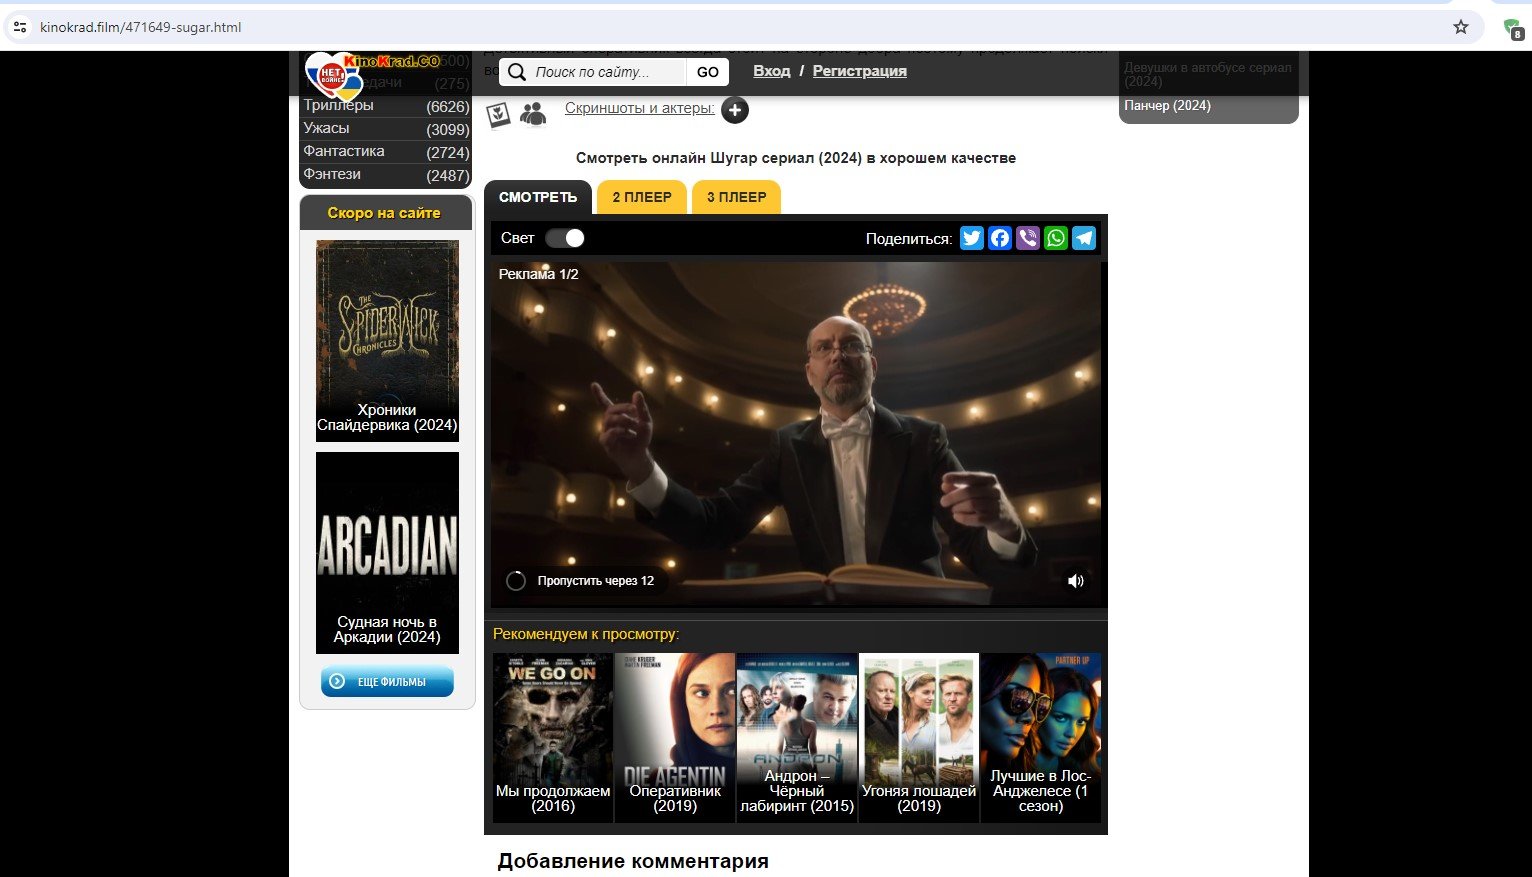Click the site search input field

coord(606,72)
